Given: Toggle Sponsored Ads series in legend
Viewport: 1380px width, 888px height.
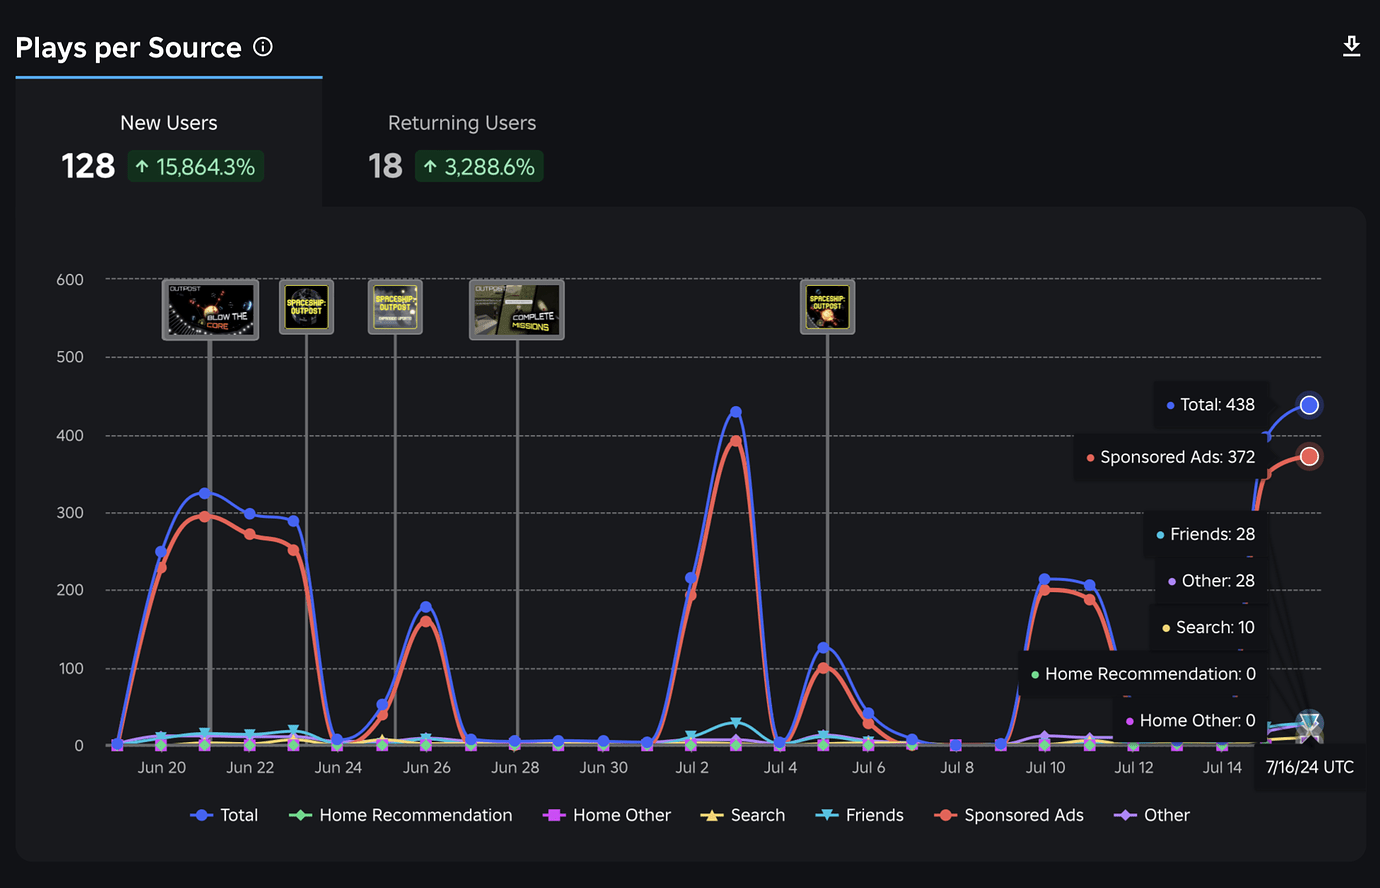Looking at the screenshot, I should [1009, 815].
